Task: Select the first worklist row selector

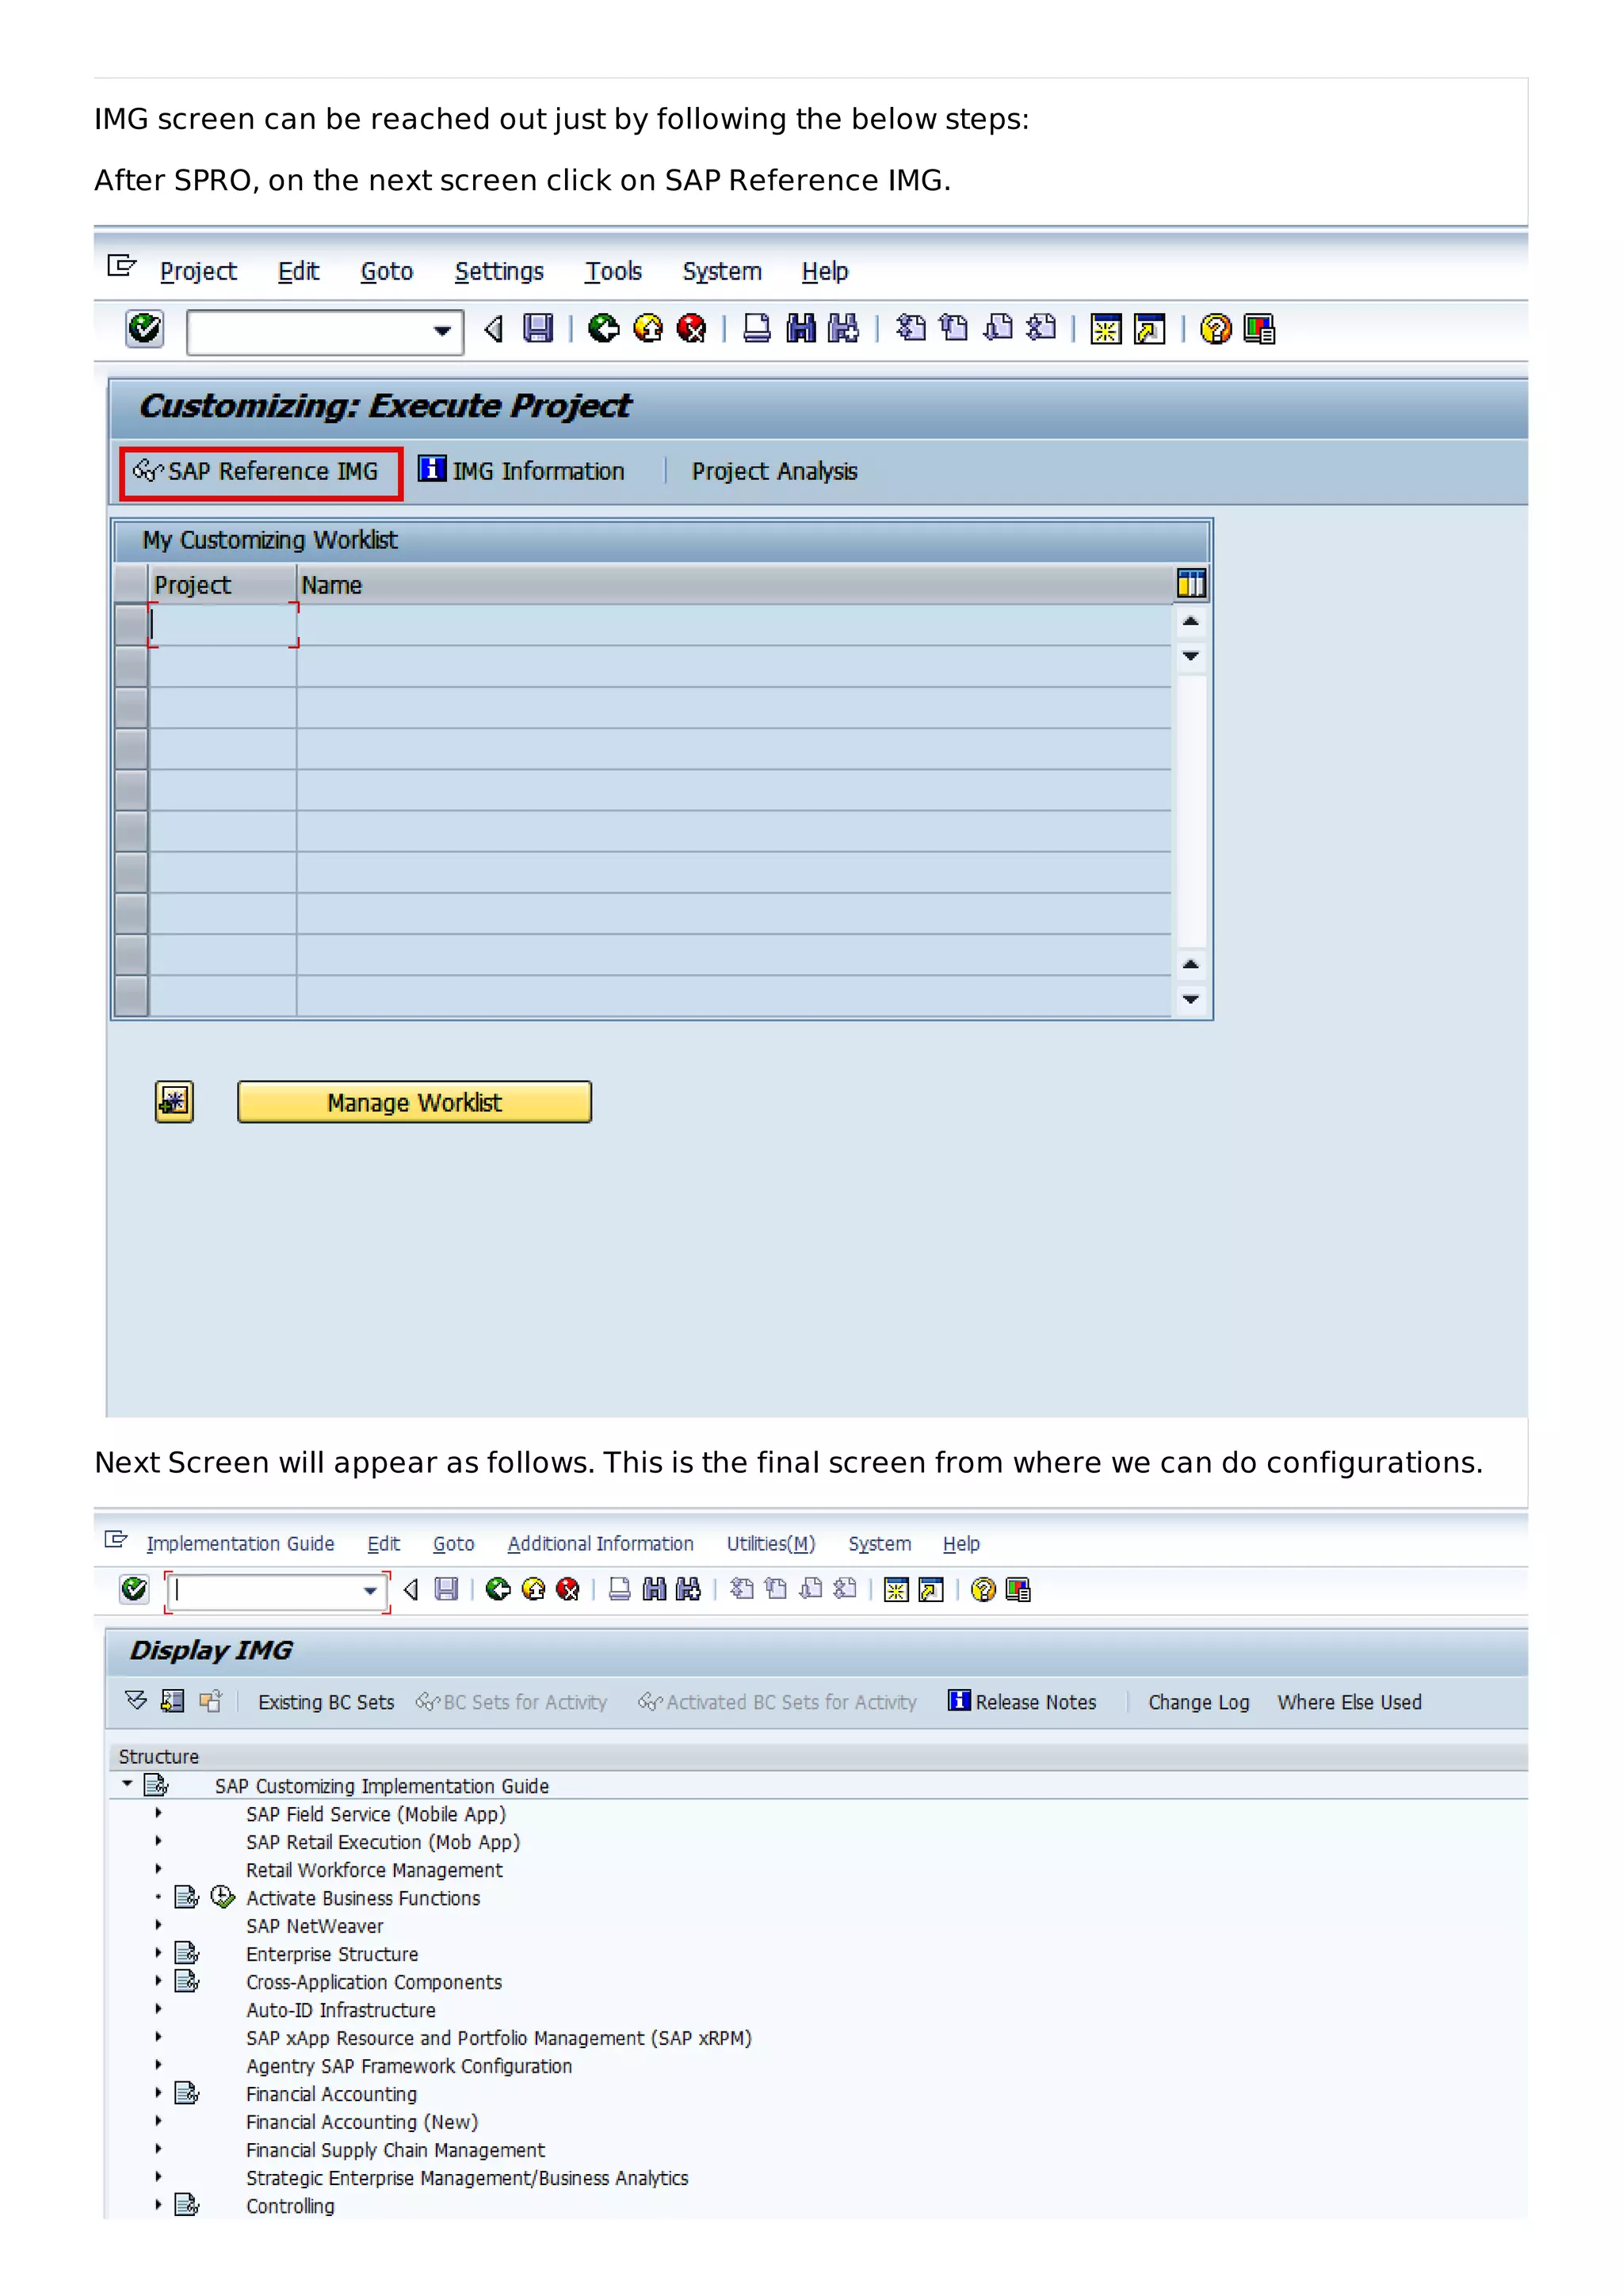Action: coord(131,625)
